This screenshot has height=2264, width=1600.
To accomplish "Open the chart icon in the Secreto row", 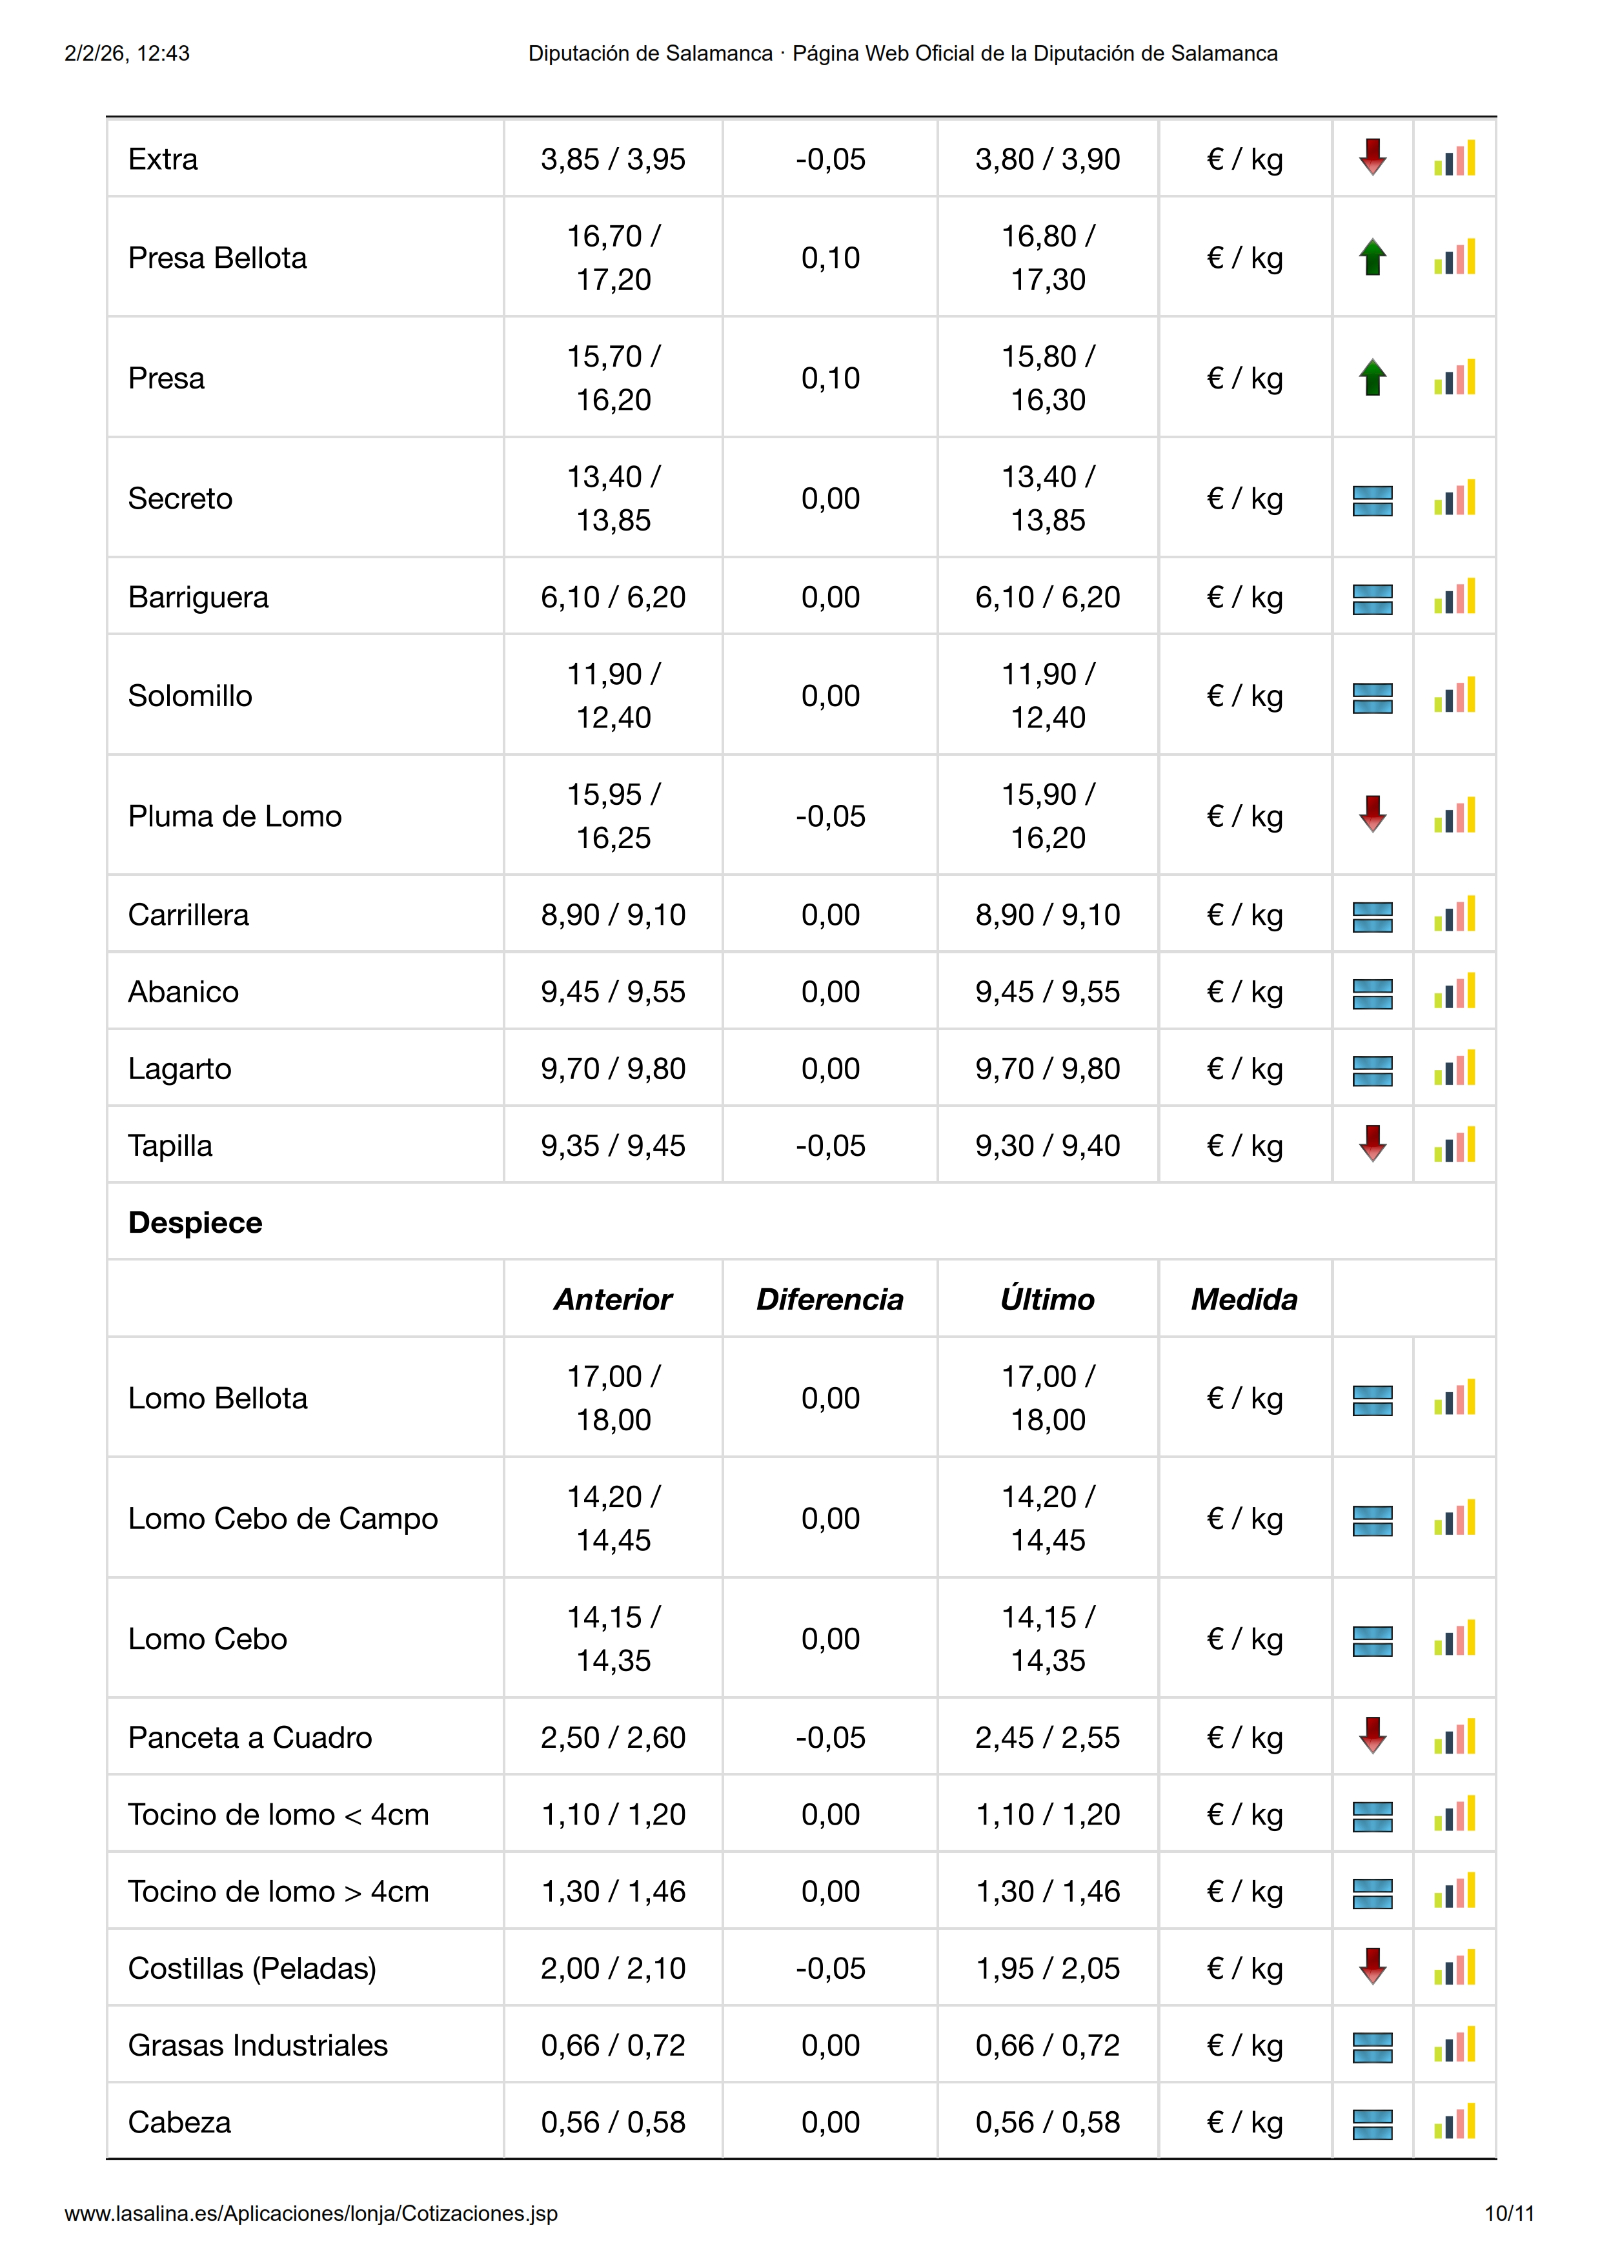I will 1454,498.
